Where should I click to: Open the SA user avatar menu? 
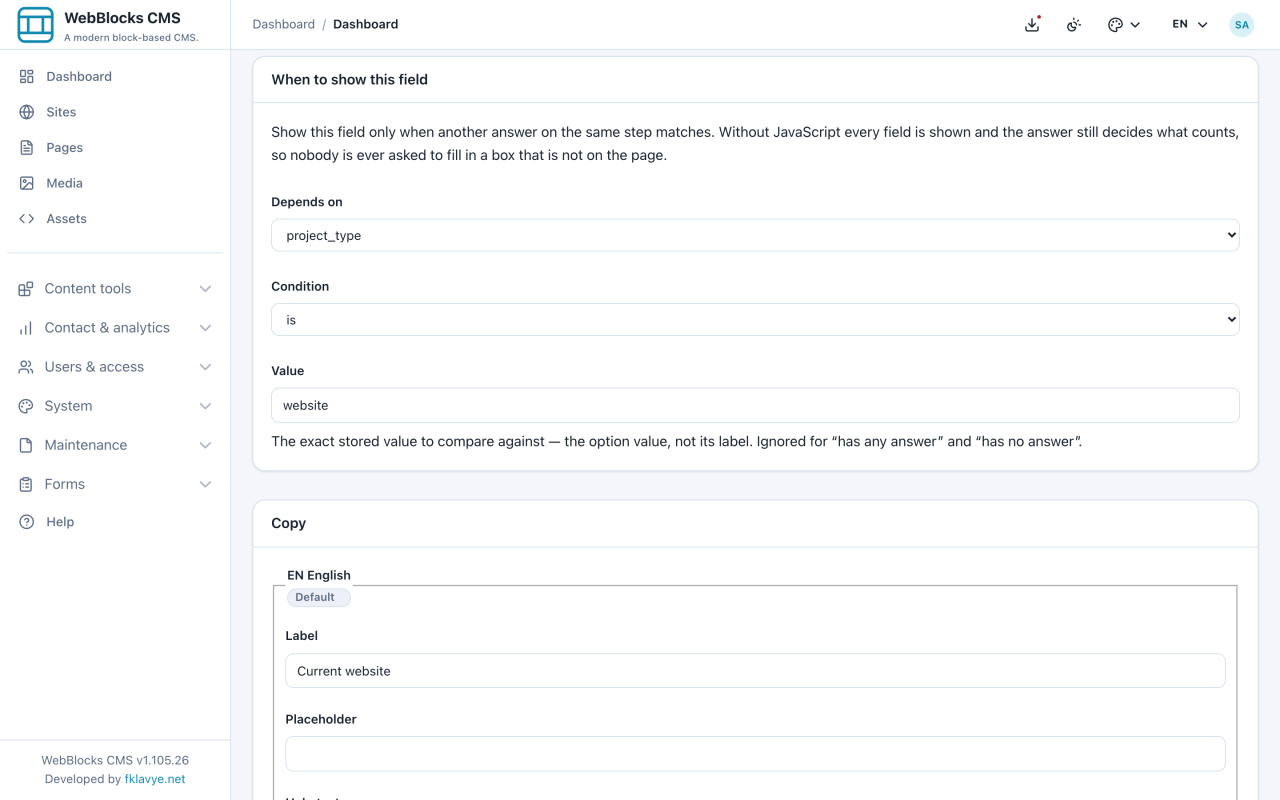click(1242, 25)
